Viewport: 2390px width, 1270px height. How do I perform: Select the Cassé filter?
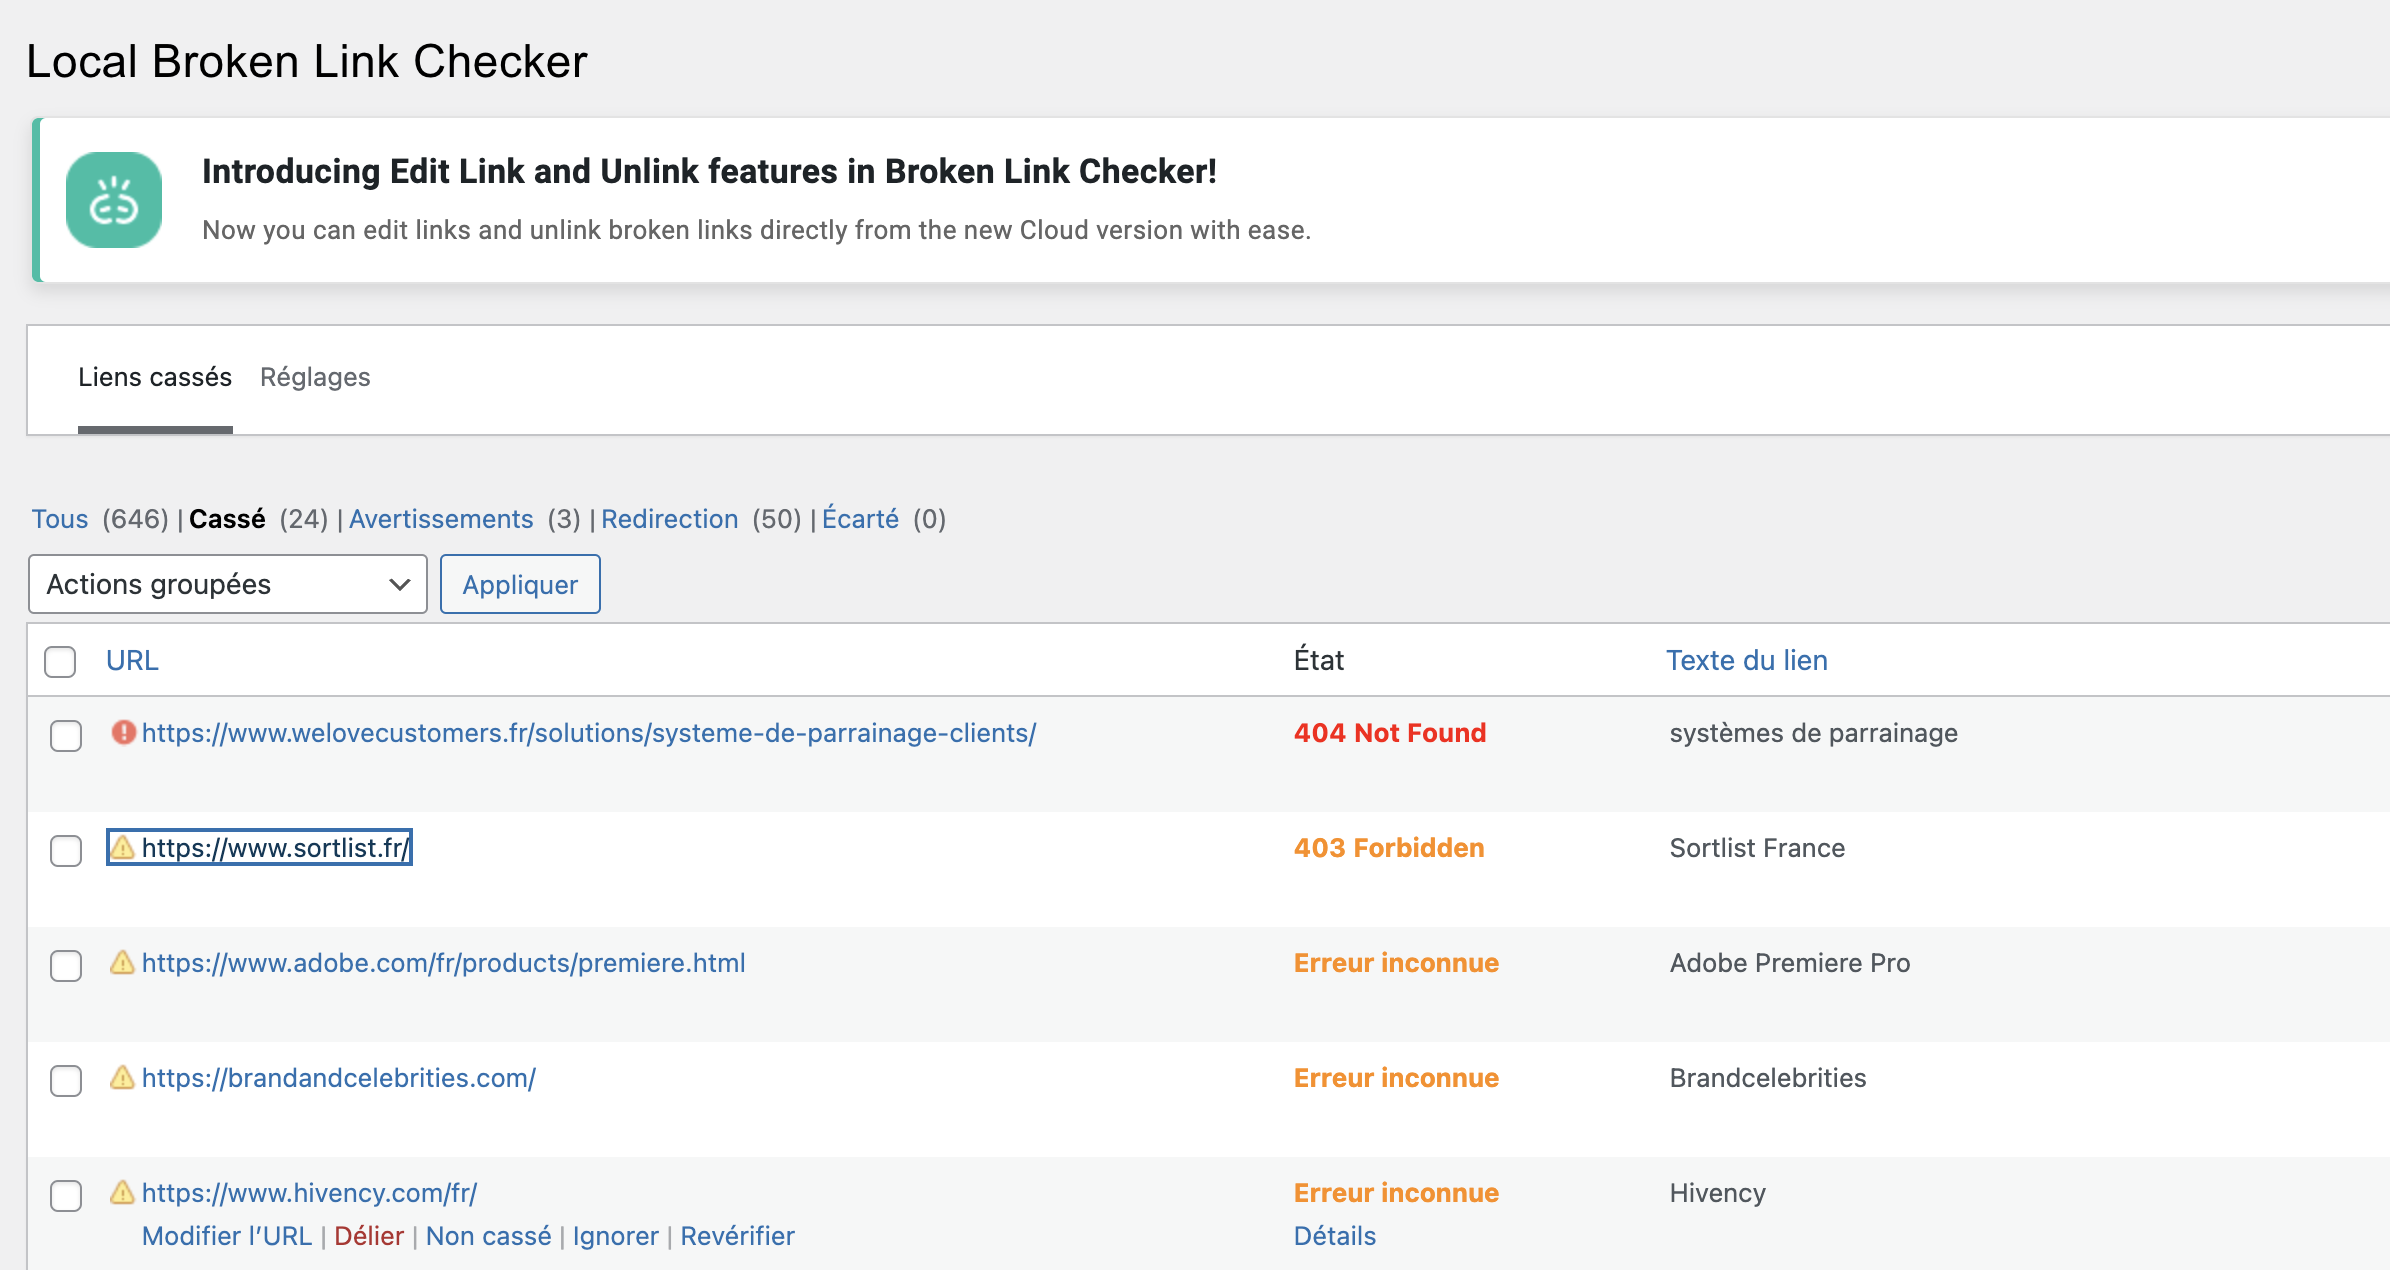pyautogui.click(x=227, y=519)
